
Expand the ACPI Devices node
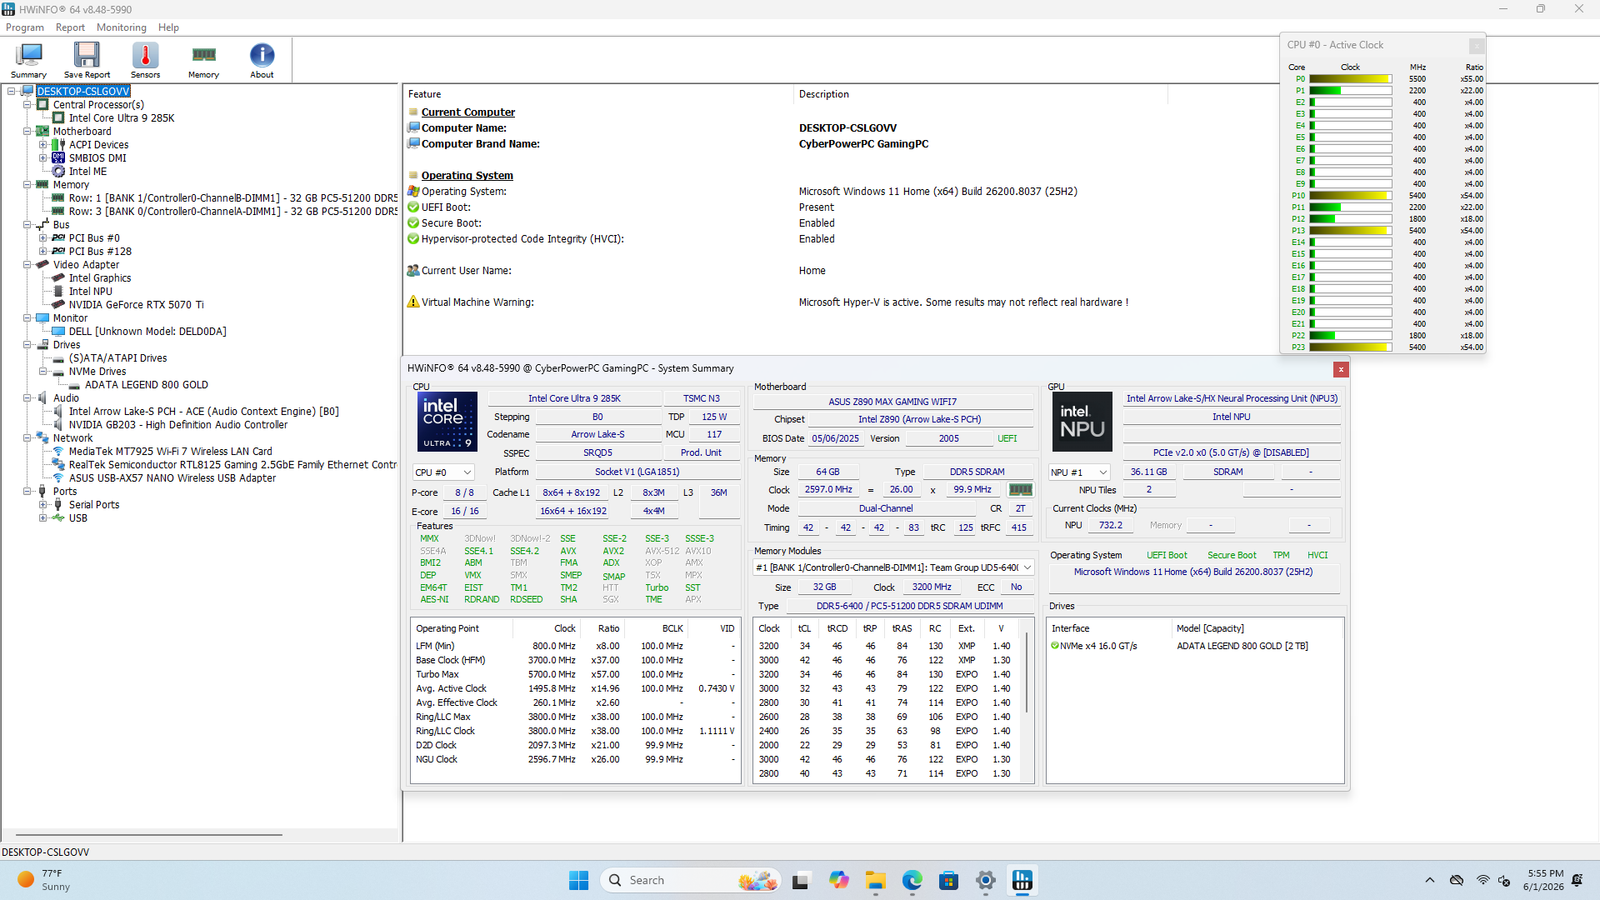point(43,144)
